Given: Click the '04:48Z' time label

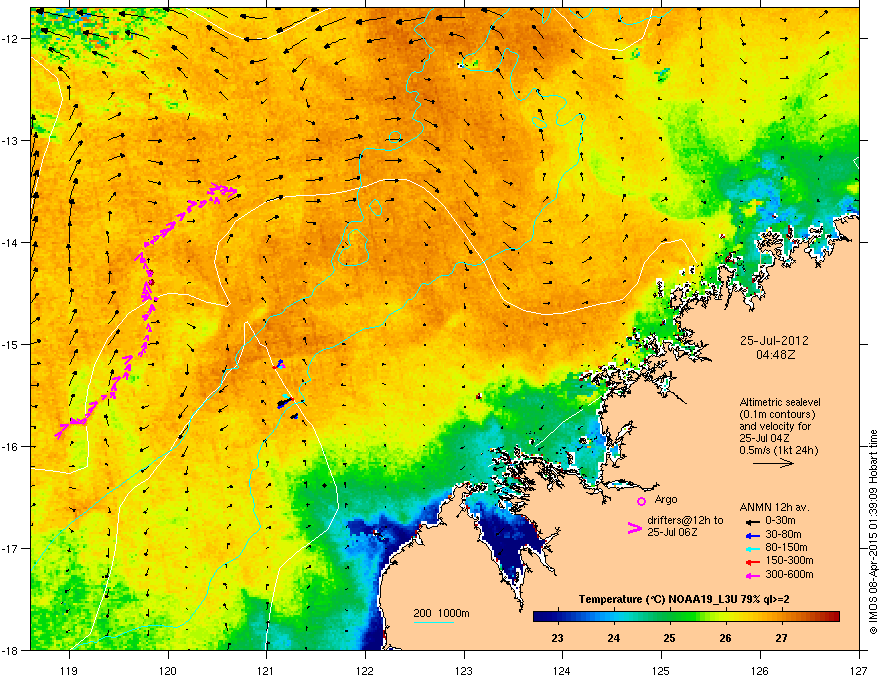Looking at the screenshot, I should pos(775,355).
